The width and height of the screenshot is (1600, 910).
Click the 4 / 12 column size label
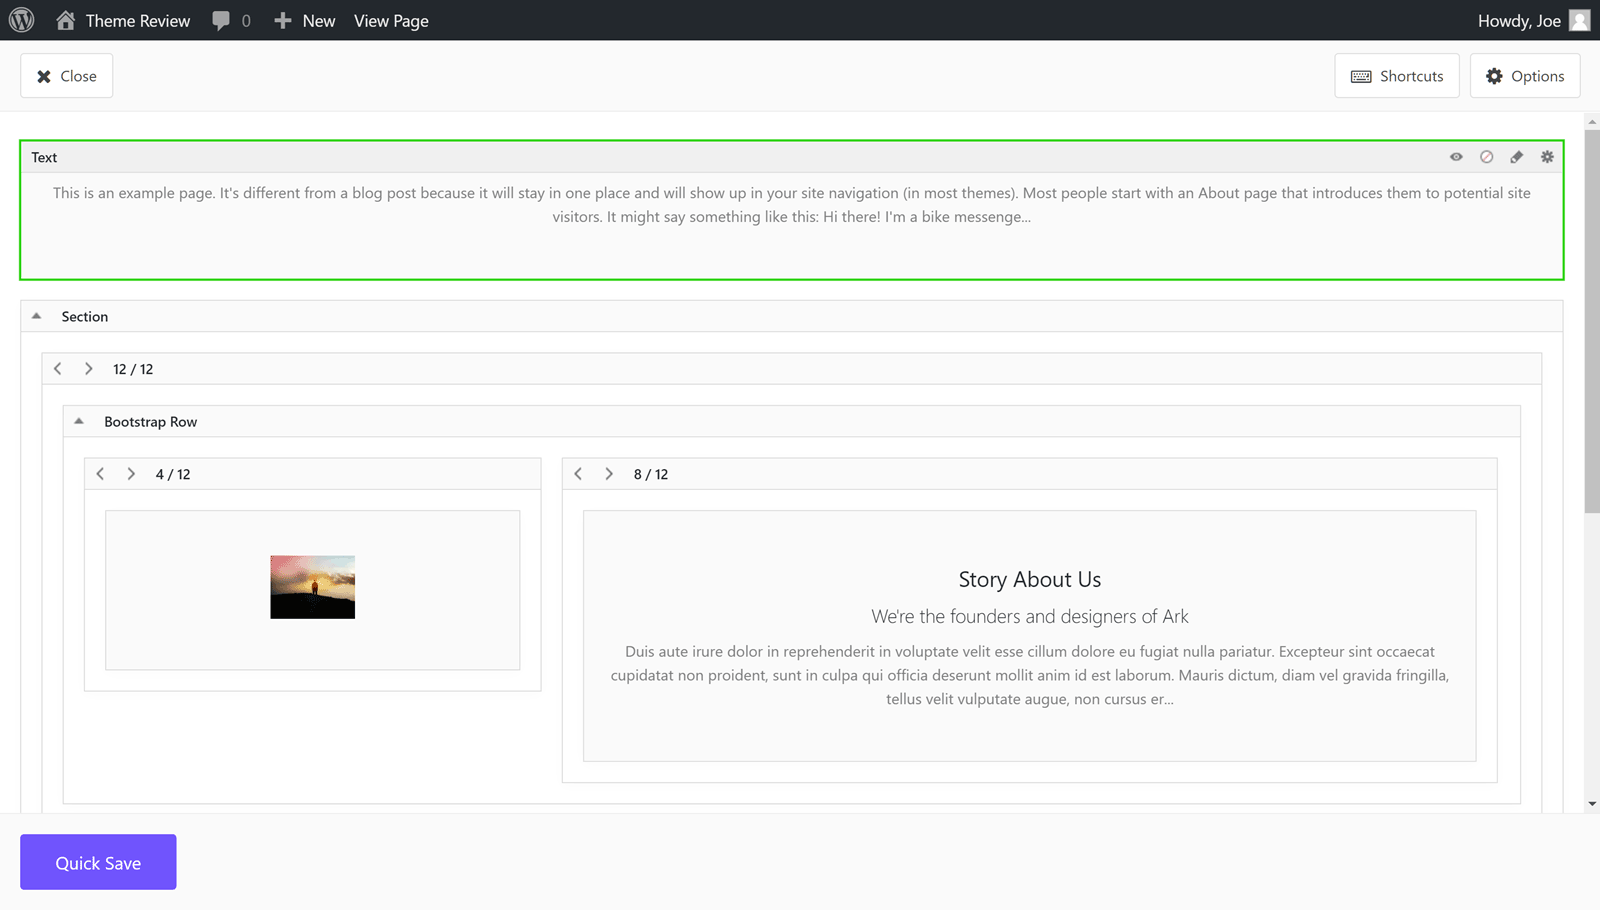[173, 474]
